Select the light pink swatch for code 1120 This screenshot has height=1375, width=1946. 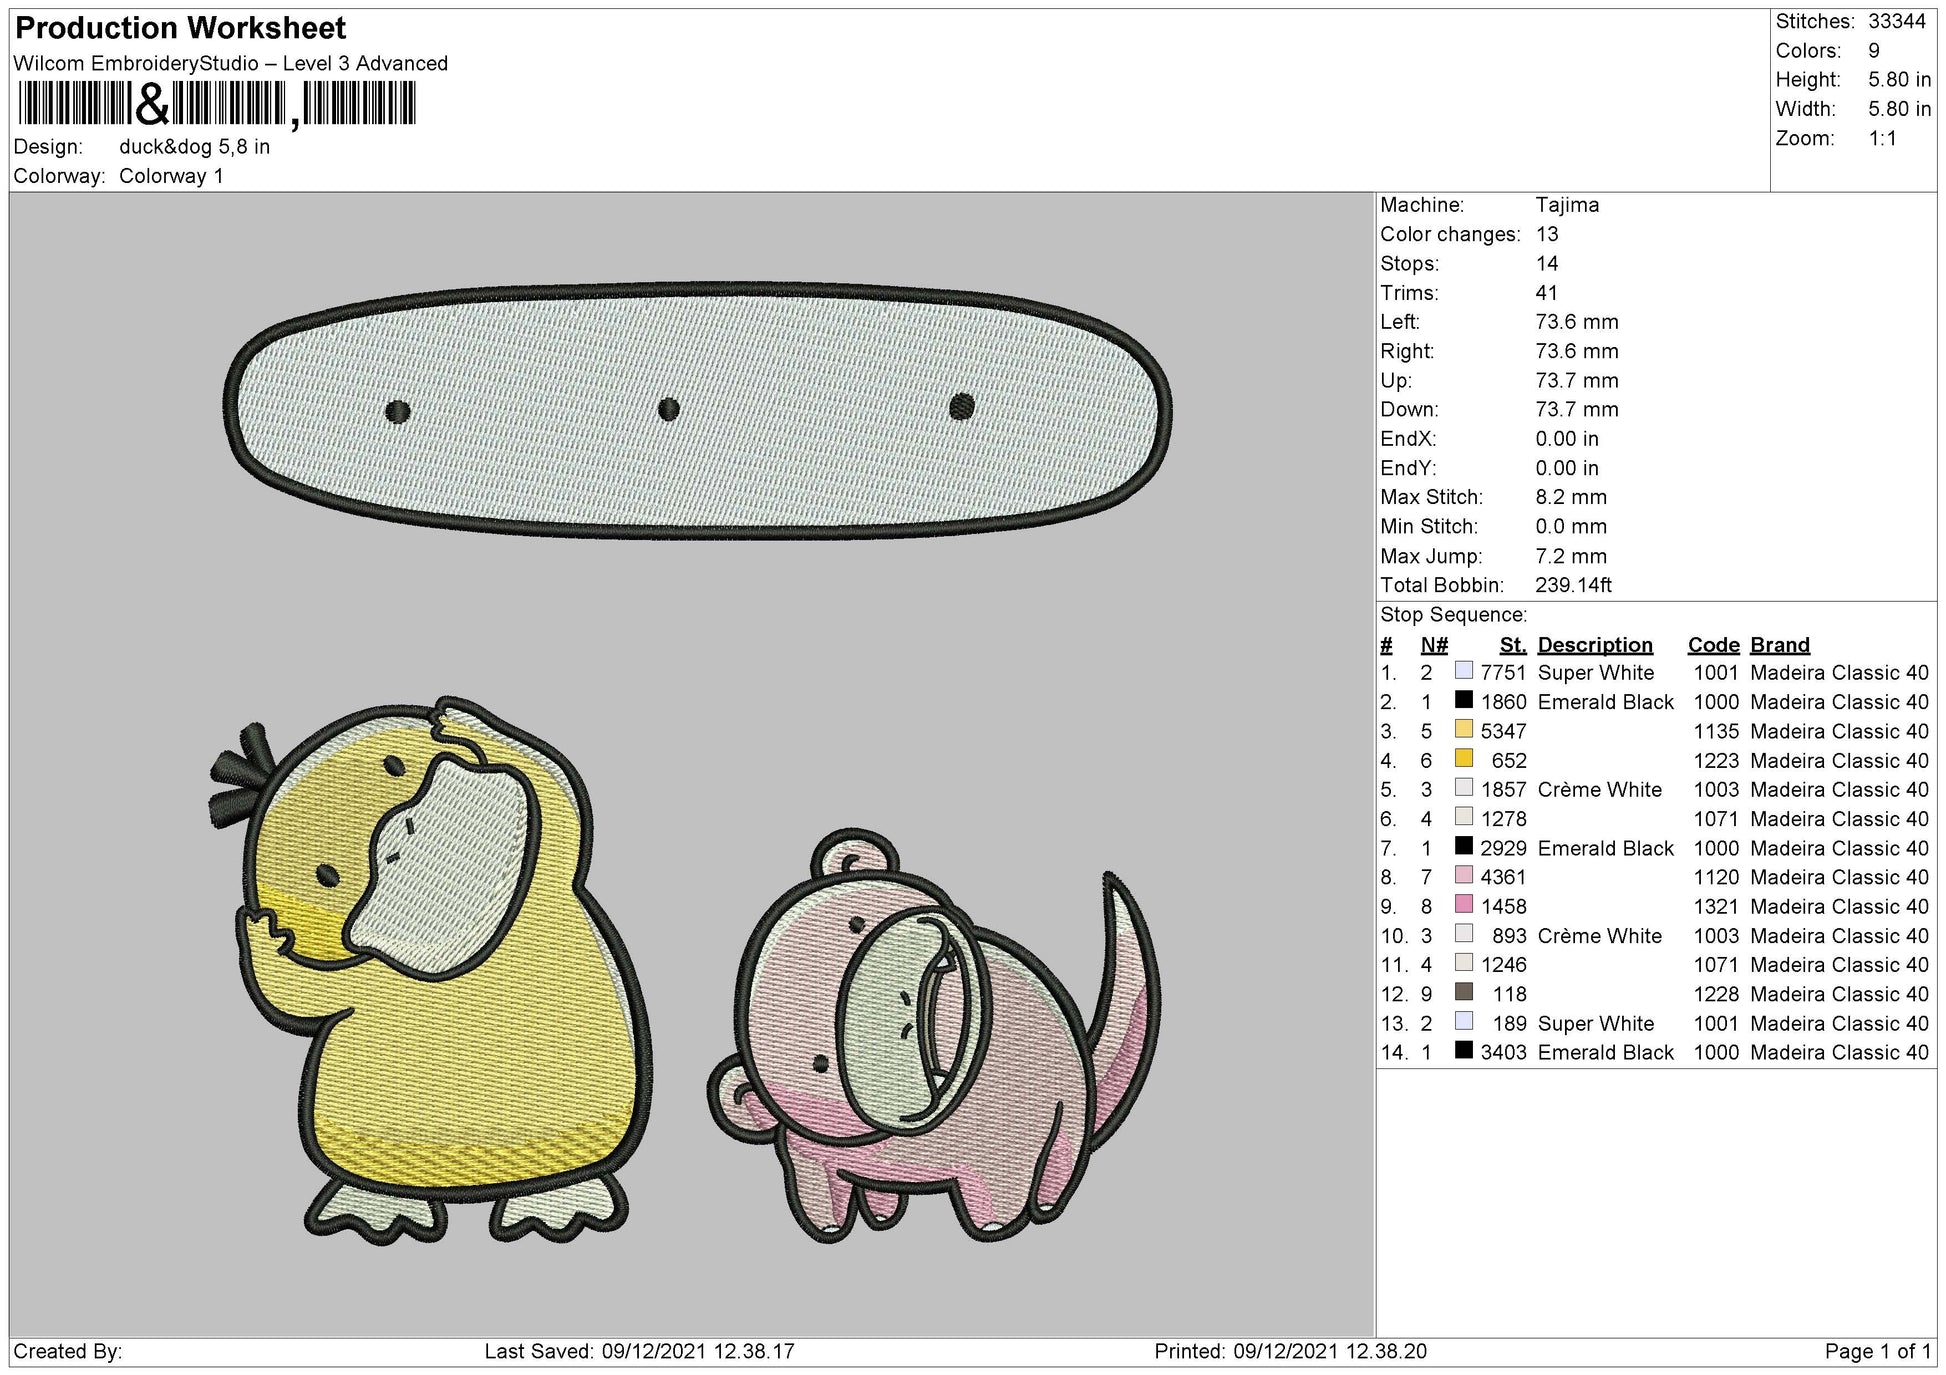pyautogui.click(x=1464, y=875)
